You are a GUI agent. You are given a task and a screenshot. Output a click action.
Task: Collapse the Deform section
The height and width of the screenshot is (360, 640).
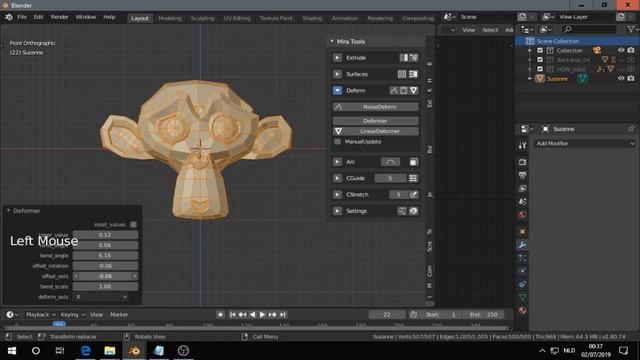pos(337,91)
